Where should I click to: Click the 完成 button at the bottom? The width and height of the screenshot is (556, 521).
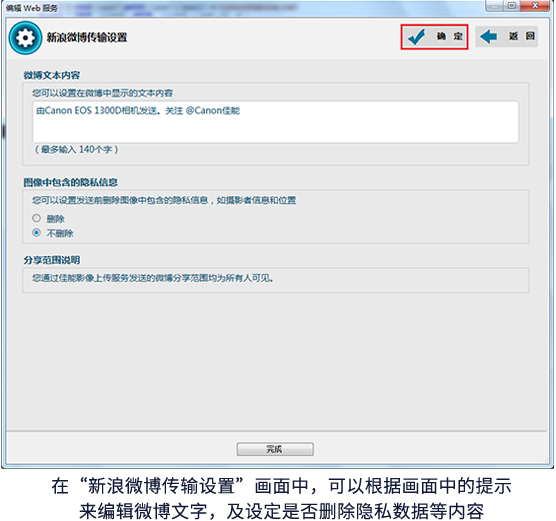[275, 449]
